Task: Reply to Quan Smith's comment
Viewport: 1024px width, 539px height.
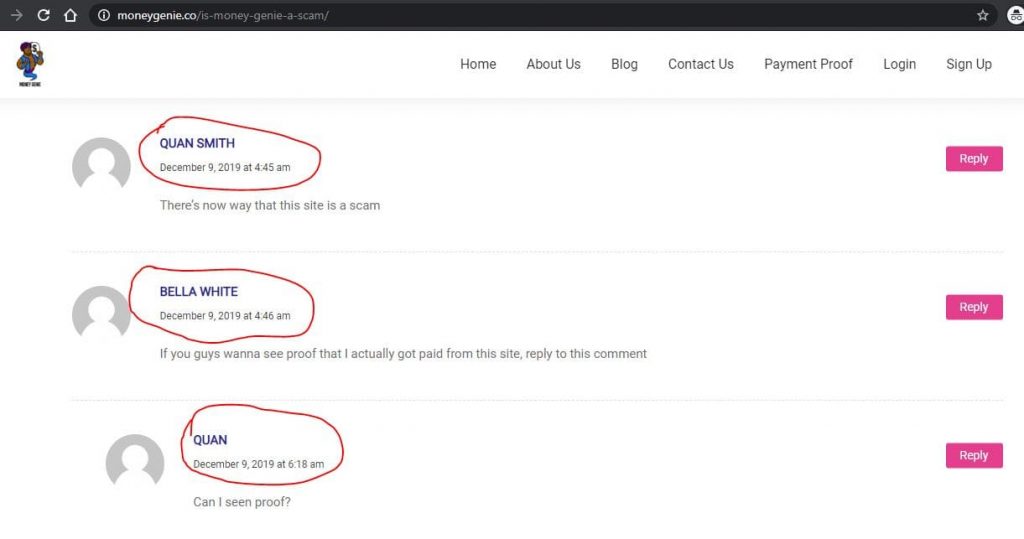Action: [974, 159]
